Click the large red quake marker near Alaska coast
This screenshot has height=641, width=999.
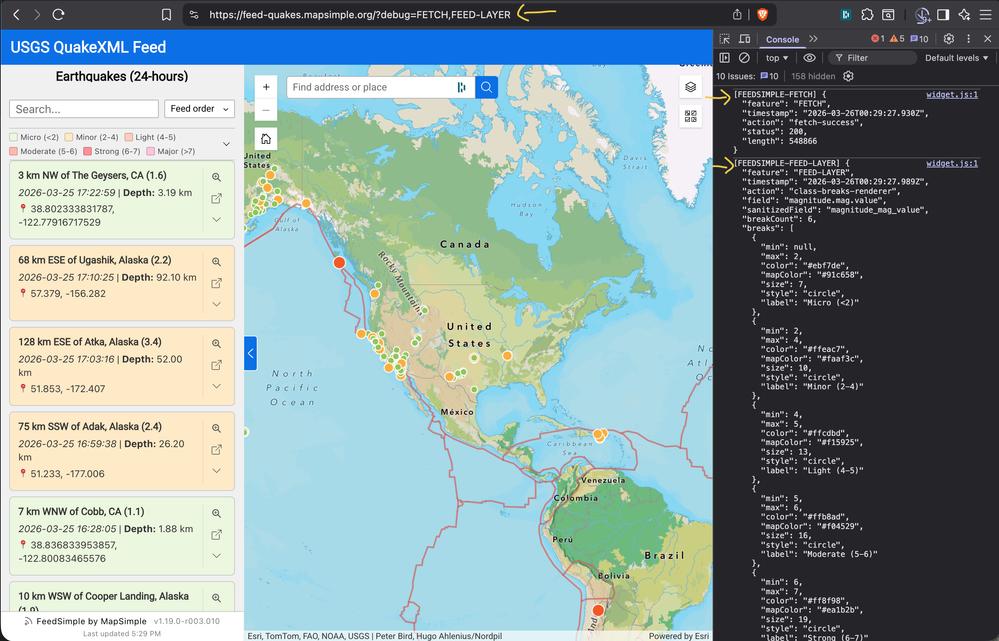click(x=340, y=263)
